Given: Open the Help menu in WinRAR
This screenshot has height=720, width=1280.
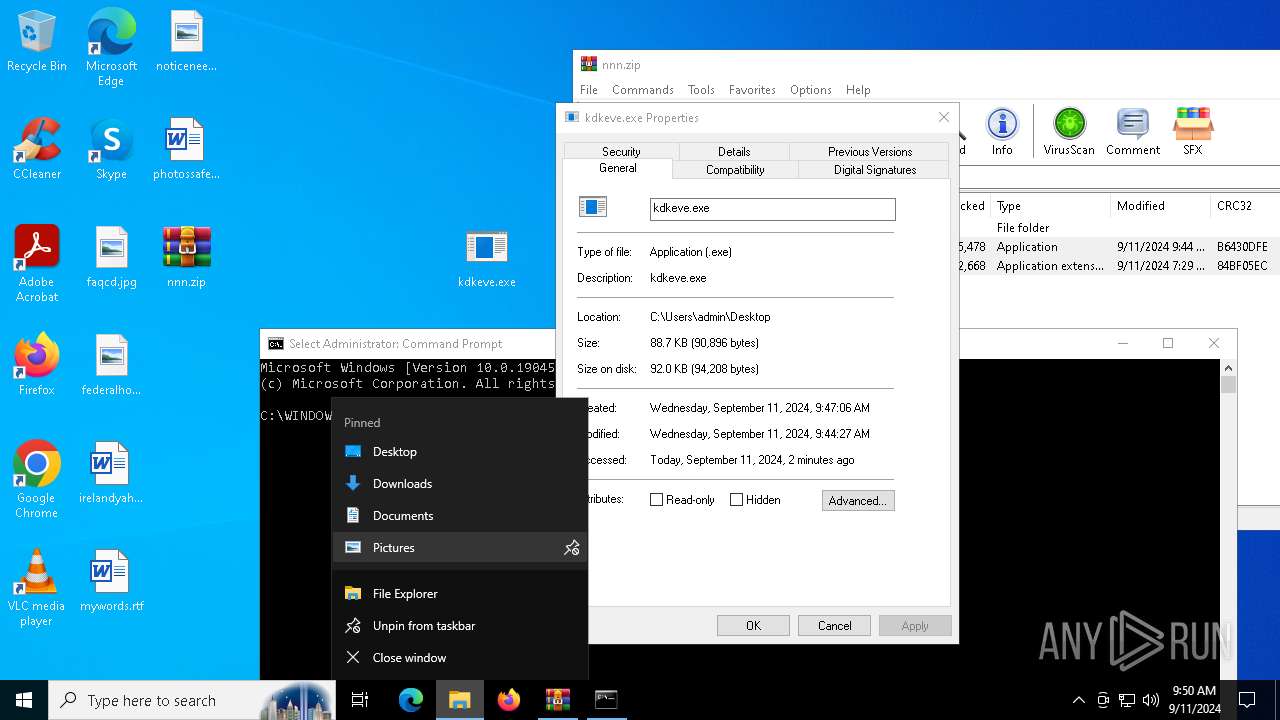Looking at the screenshot, I should click(858, 90).
